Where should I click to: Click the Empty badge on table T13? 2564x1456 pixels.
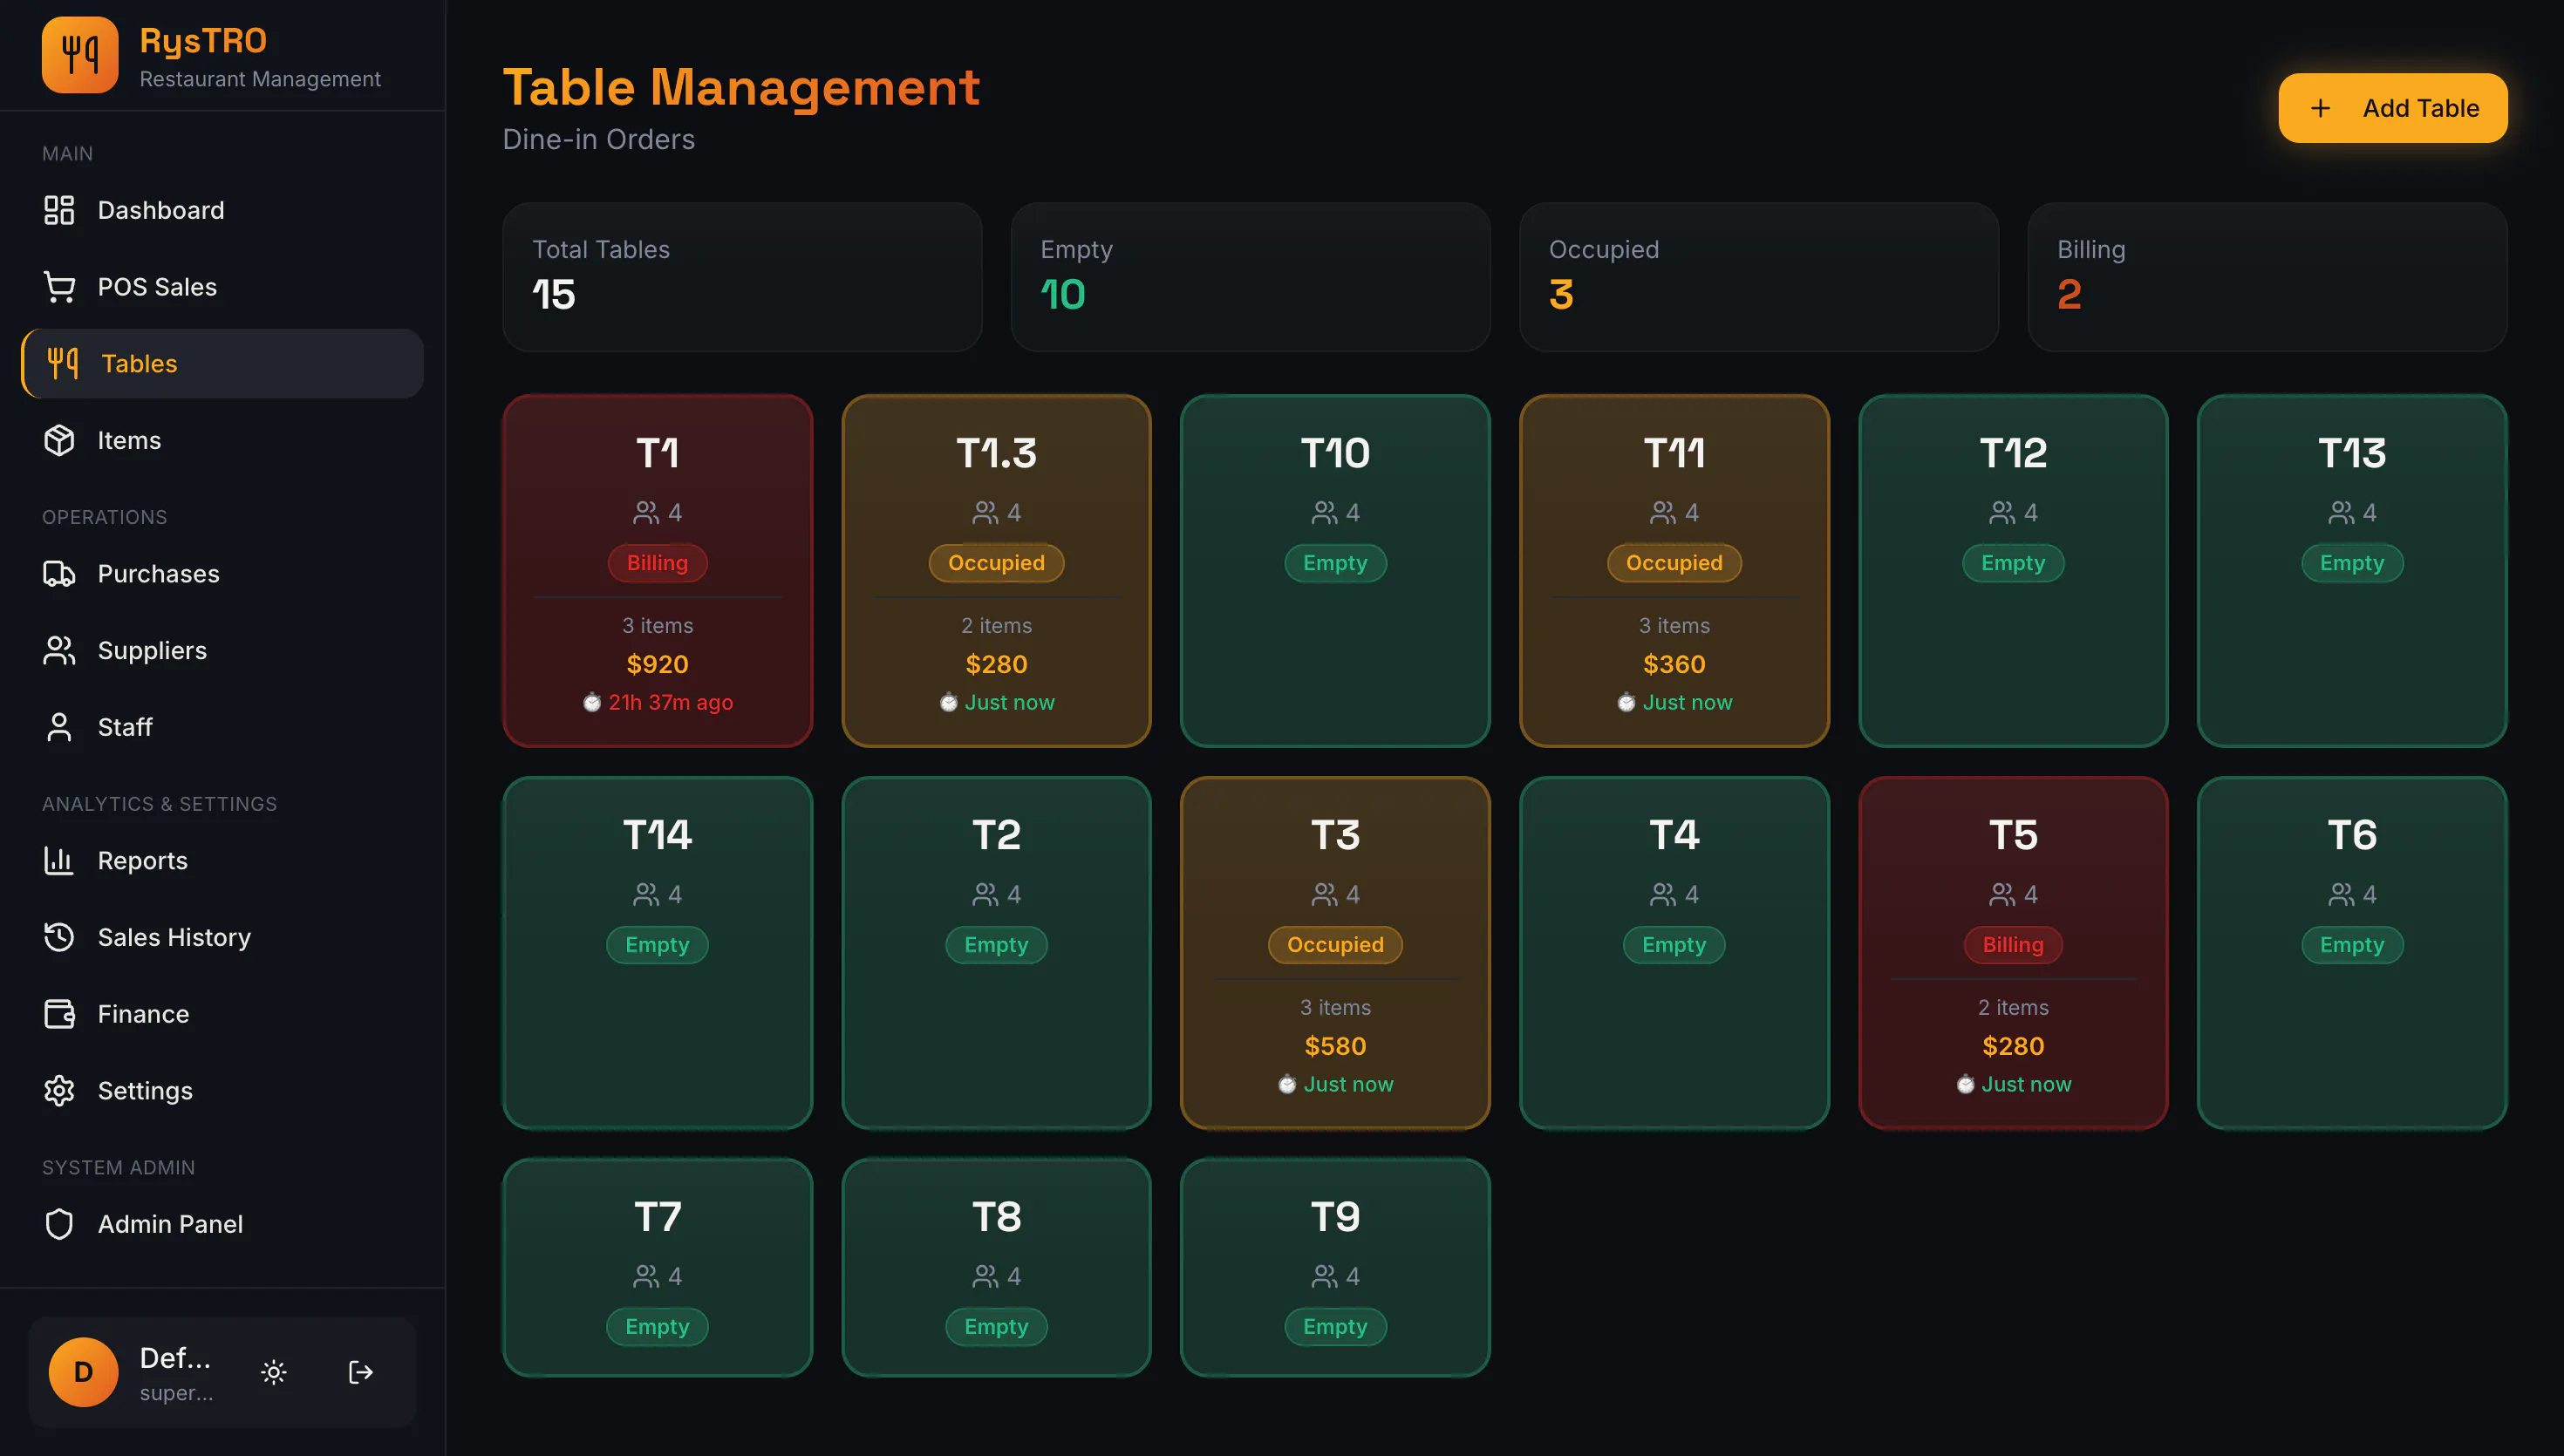(2352, 563)
